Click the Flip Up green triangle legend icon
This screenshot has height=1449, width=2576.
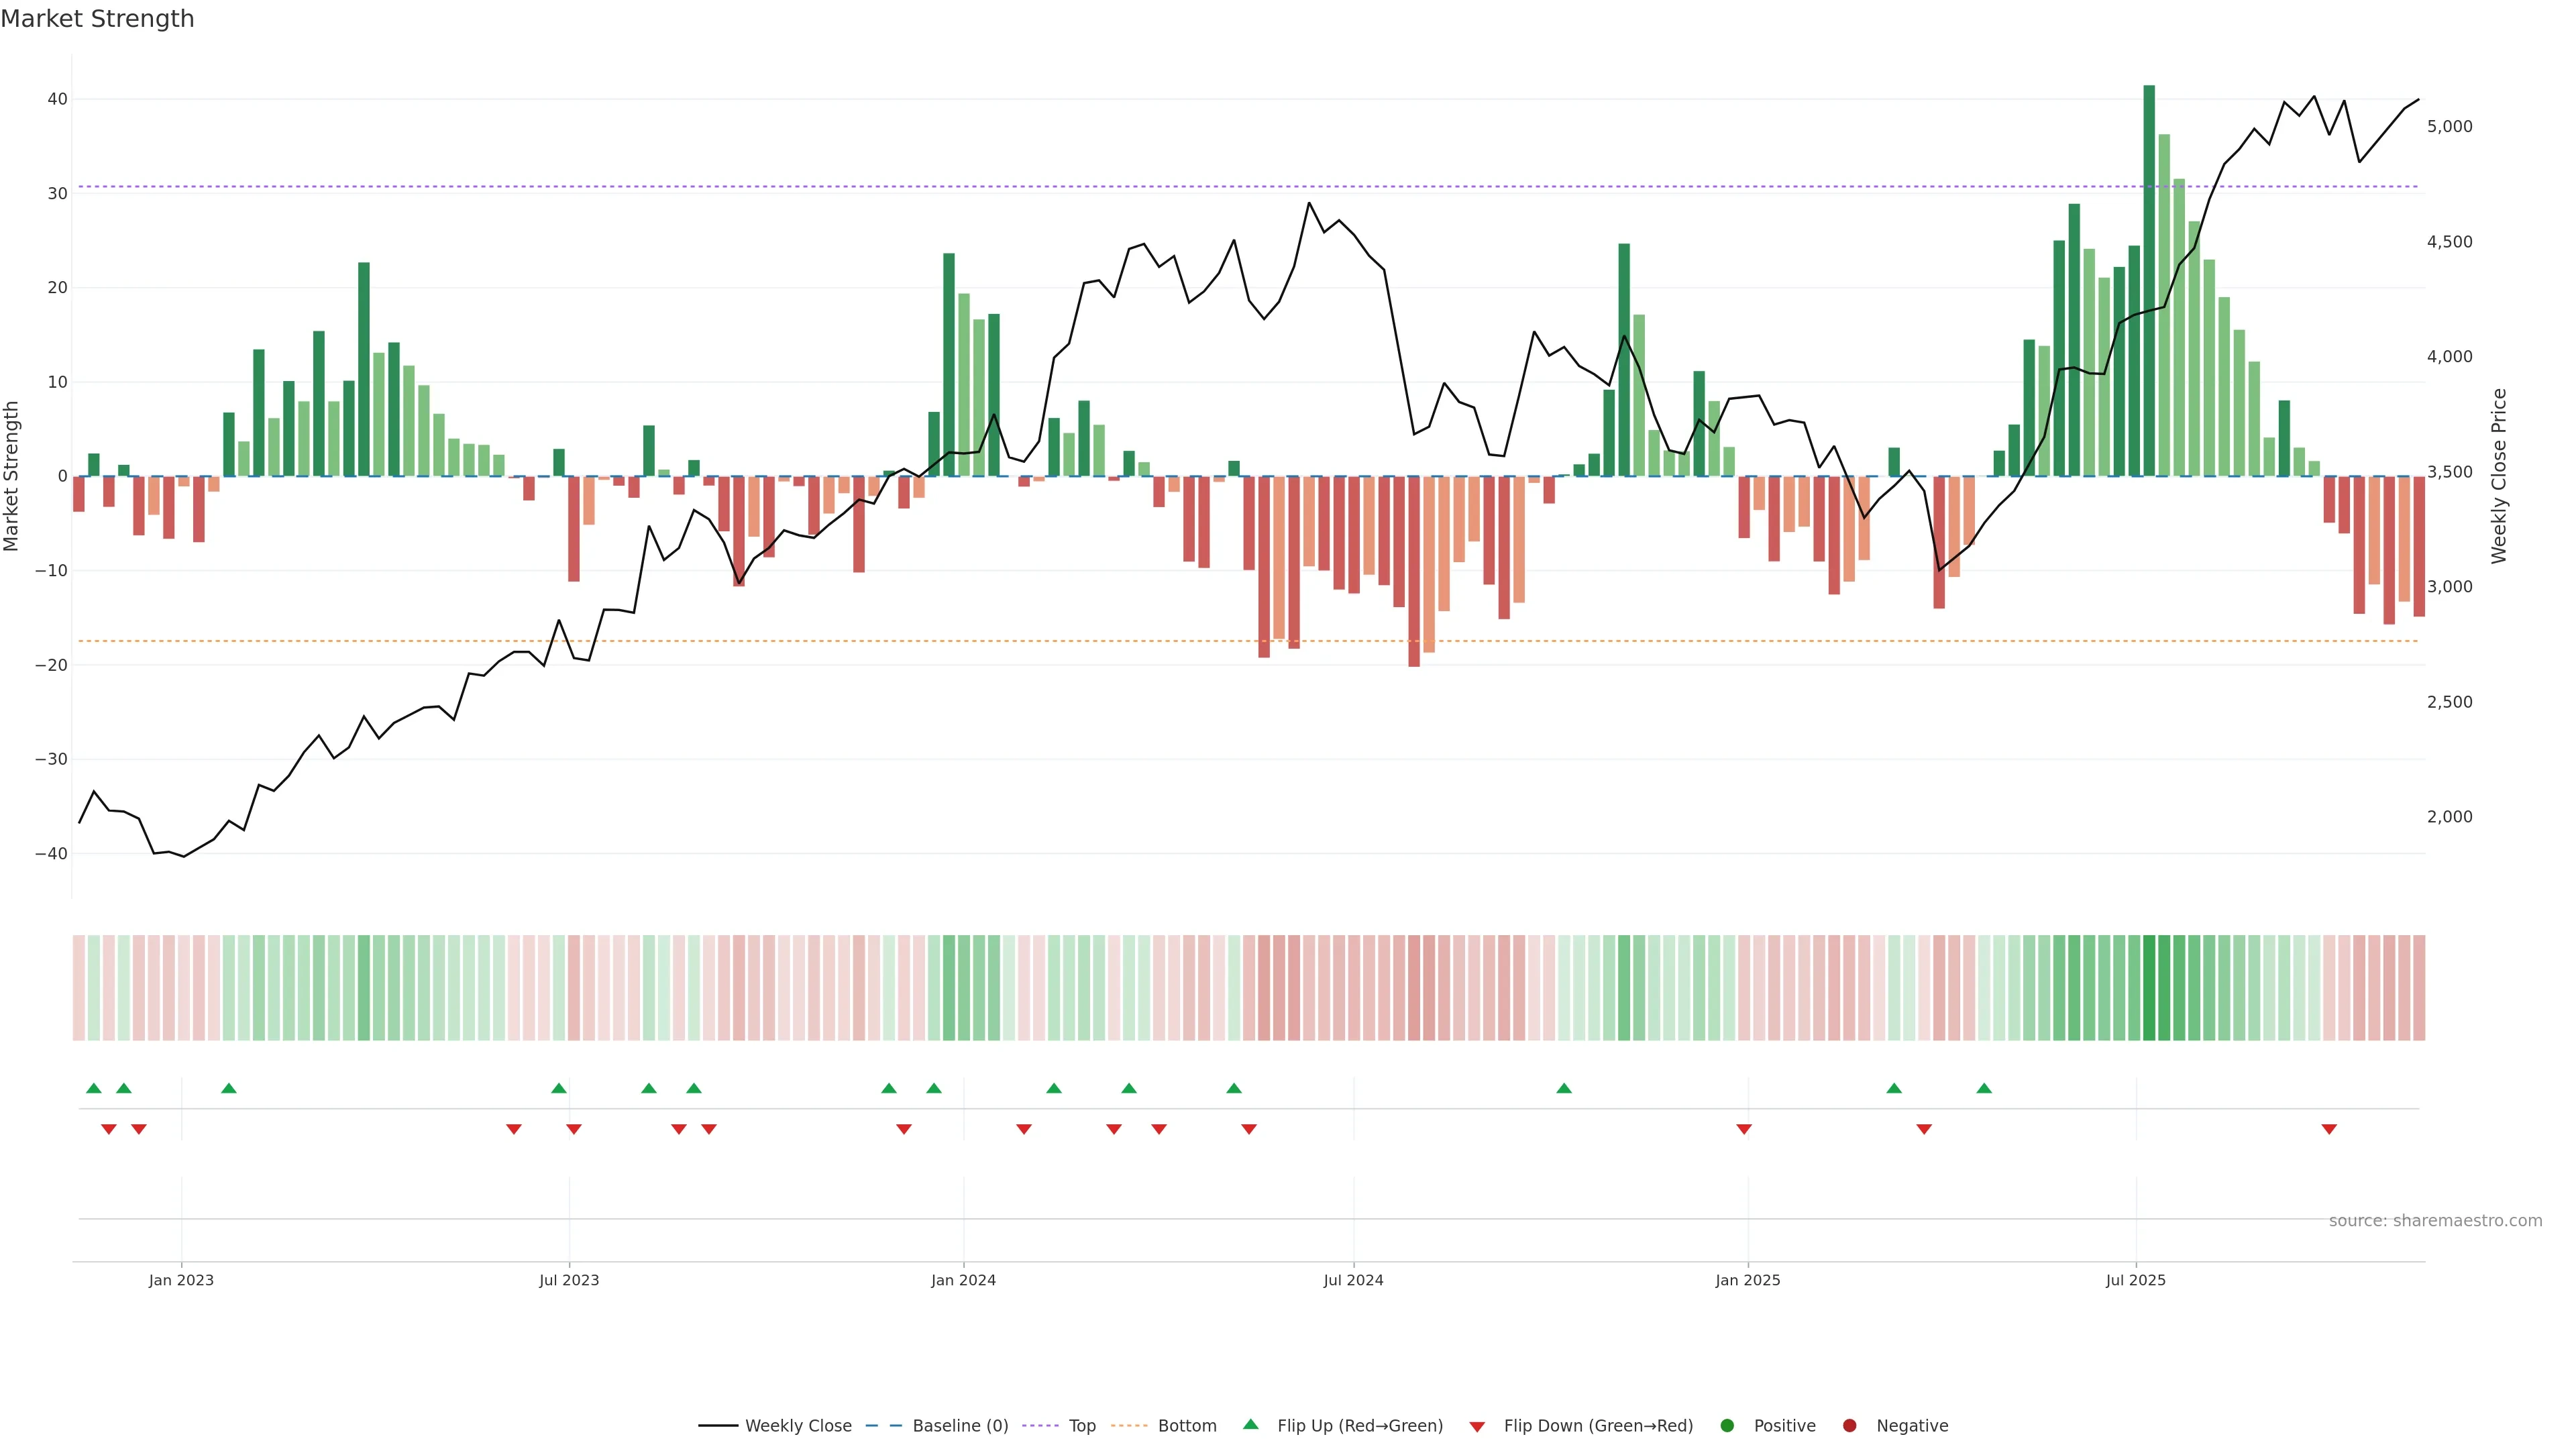[1250, 1424]
